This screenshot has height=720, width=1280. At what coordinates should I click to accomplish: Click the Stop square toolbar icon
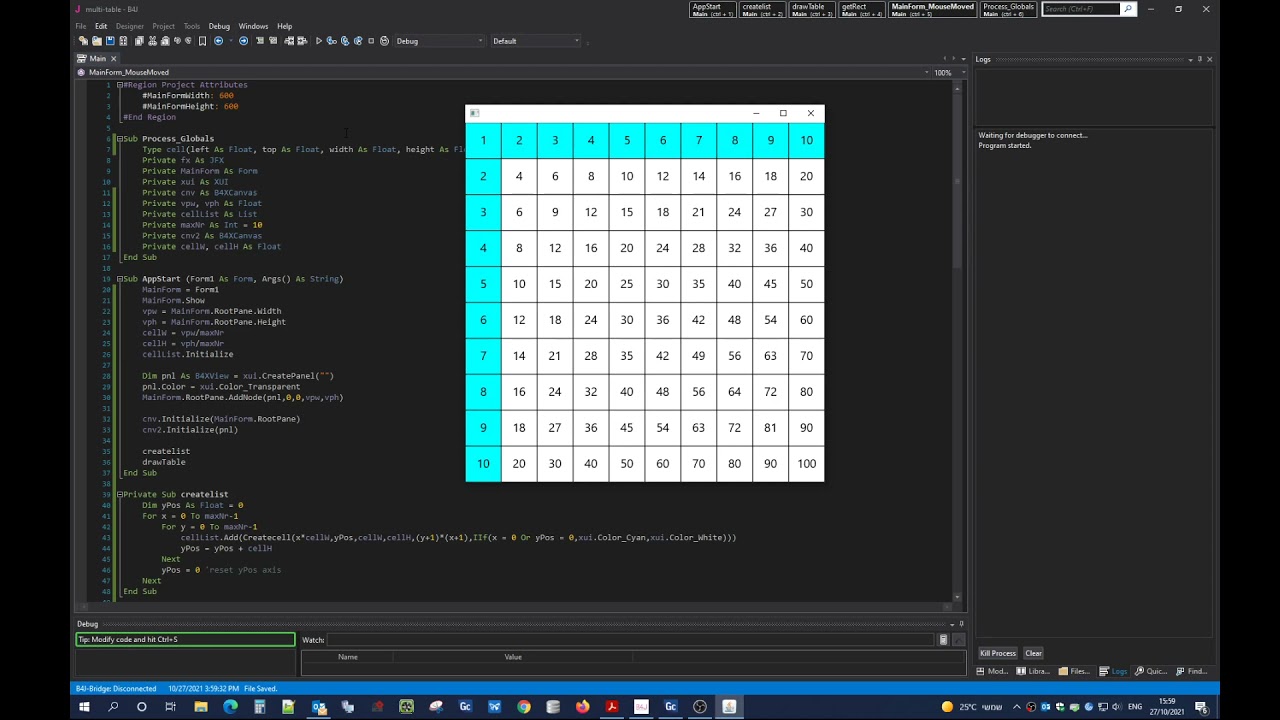point(371,41)
